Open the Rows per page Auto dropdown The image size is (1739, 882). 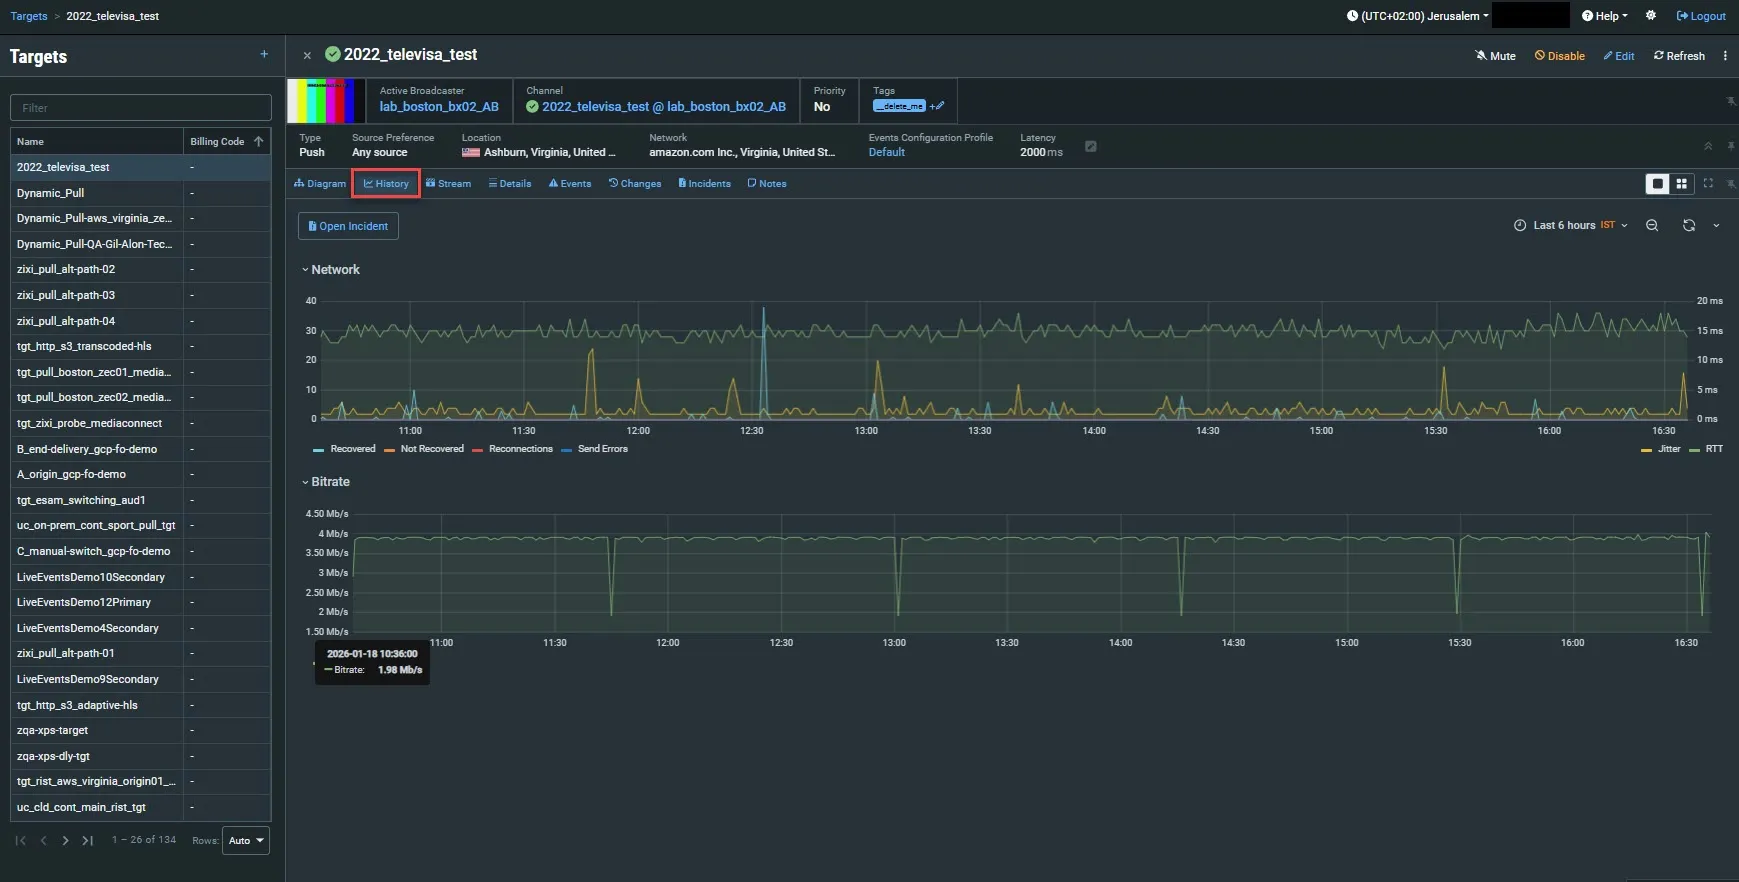[245, 841]
